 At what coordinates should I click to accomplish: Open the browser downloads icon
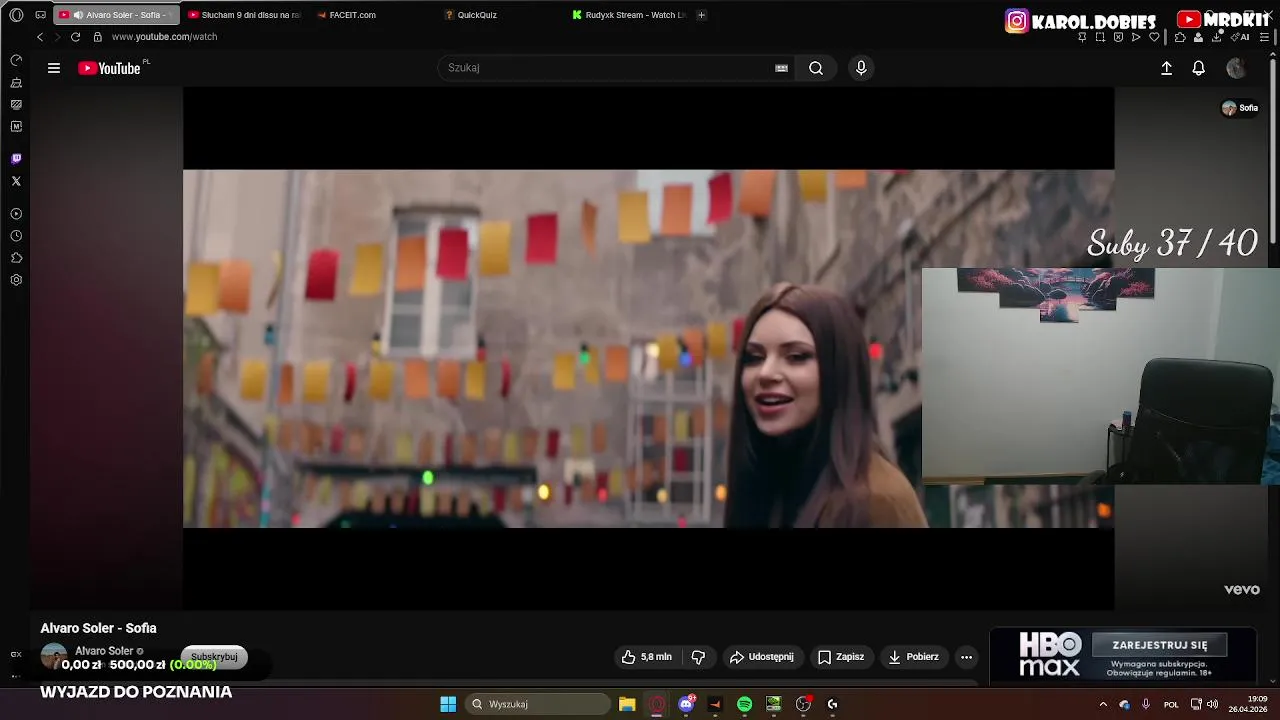point(1217,37)
